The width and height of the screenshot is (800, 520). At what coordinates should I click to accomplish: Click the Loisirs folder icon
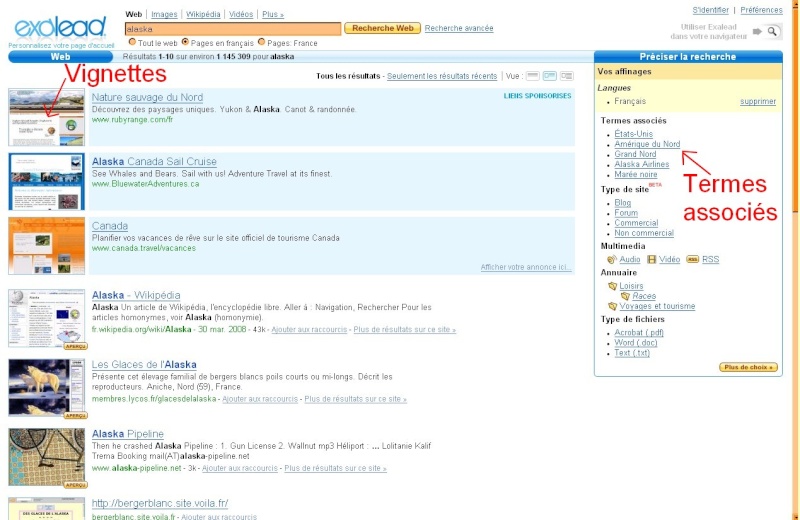(x=613, y=286)
